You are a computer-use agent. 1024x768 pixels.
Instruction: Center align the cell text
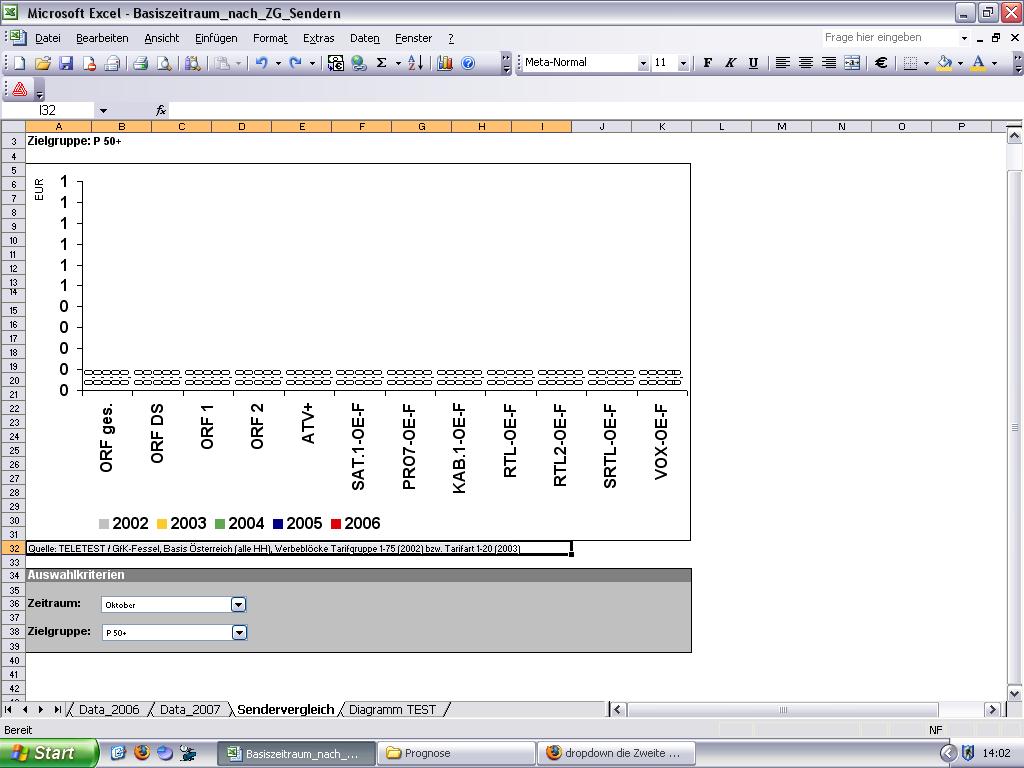(806, 63)
